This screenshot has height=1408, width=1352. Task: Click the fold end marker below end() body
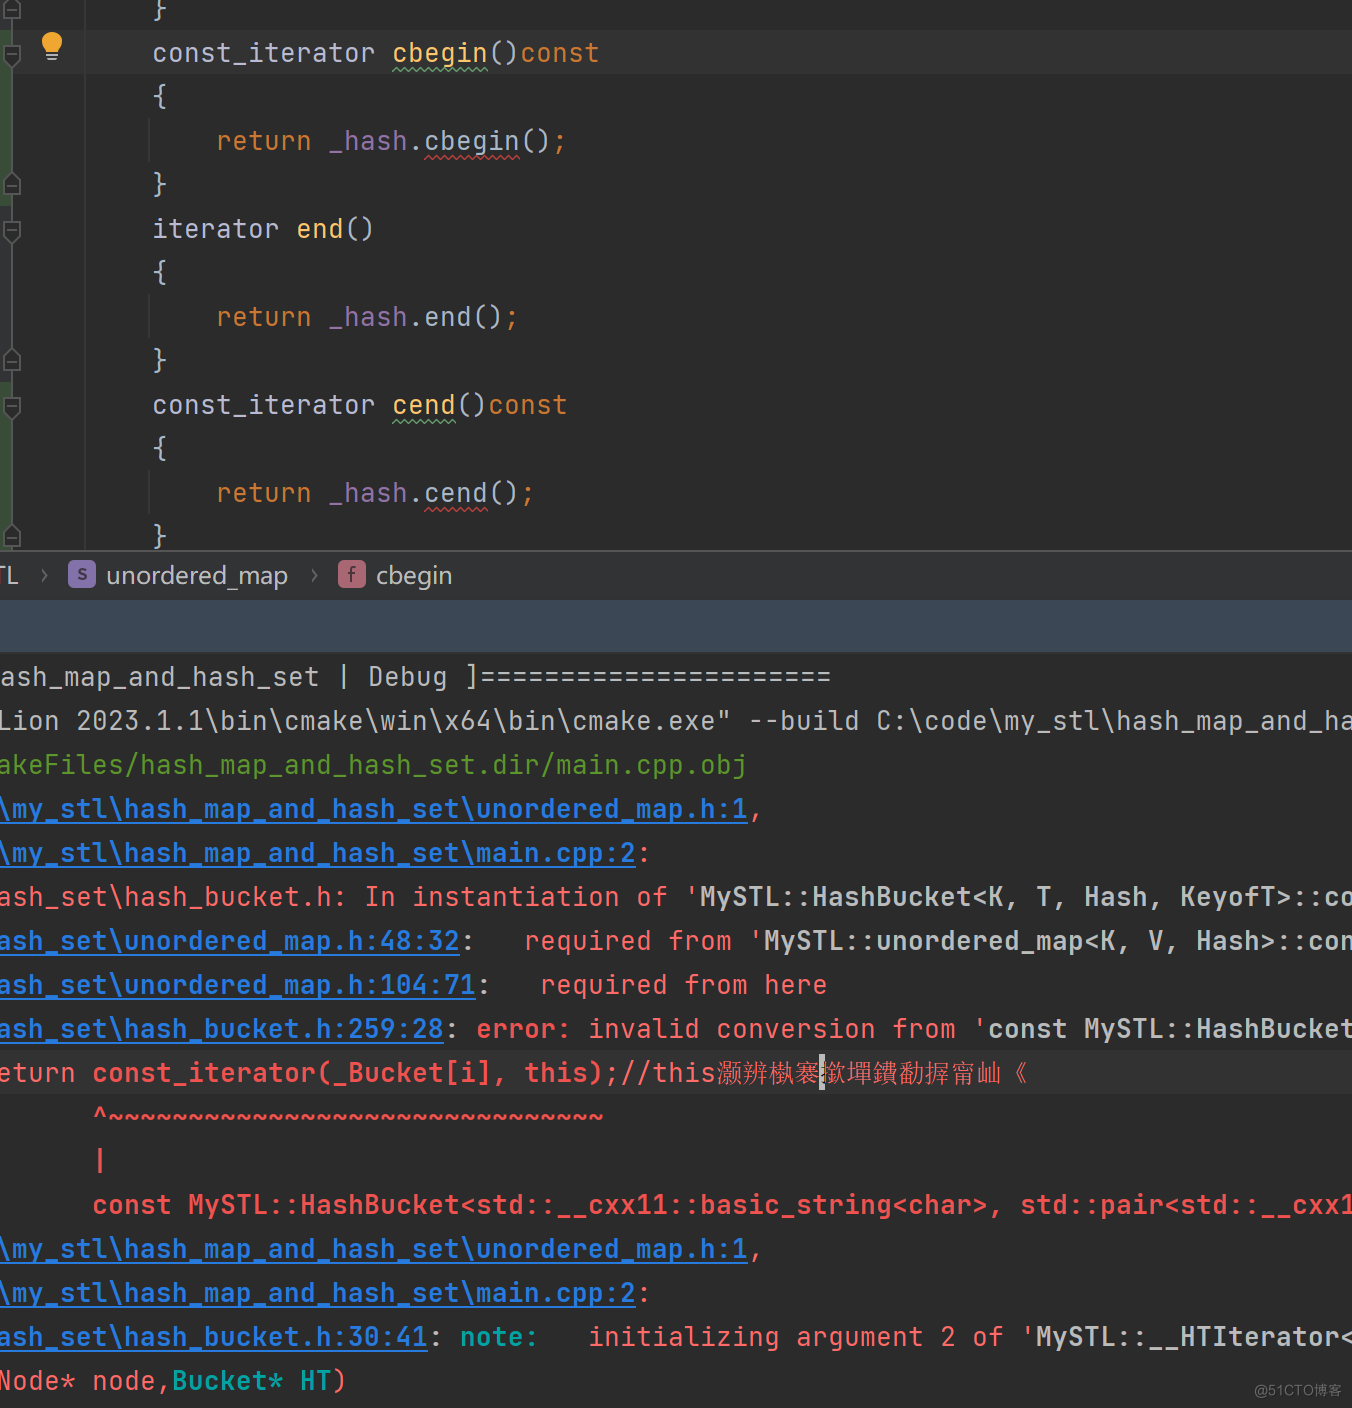click(x=13, y=360)
